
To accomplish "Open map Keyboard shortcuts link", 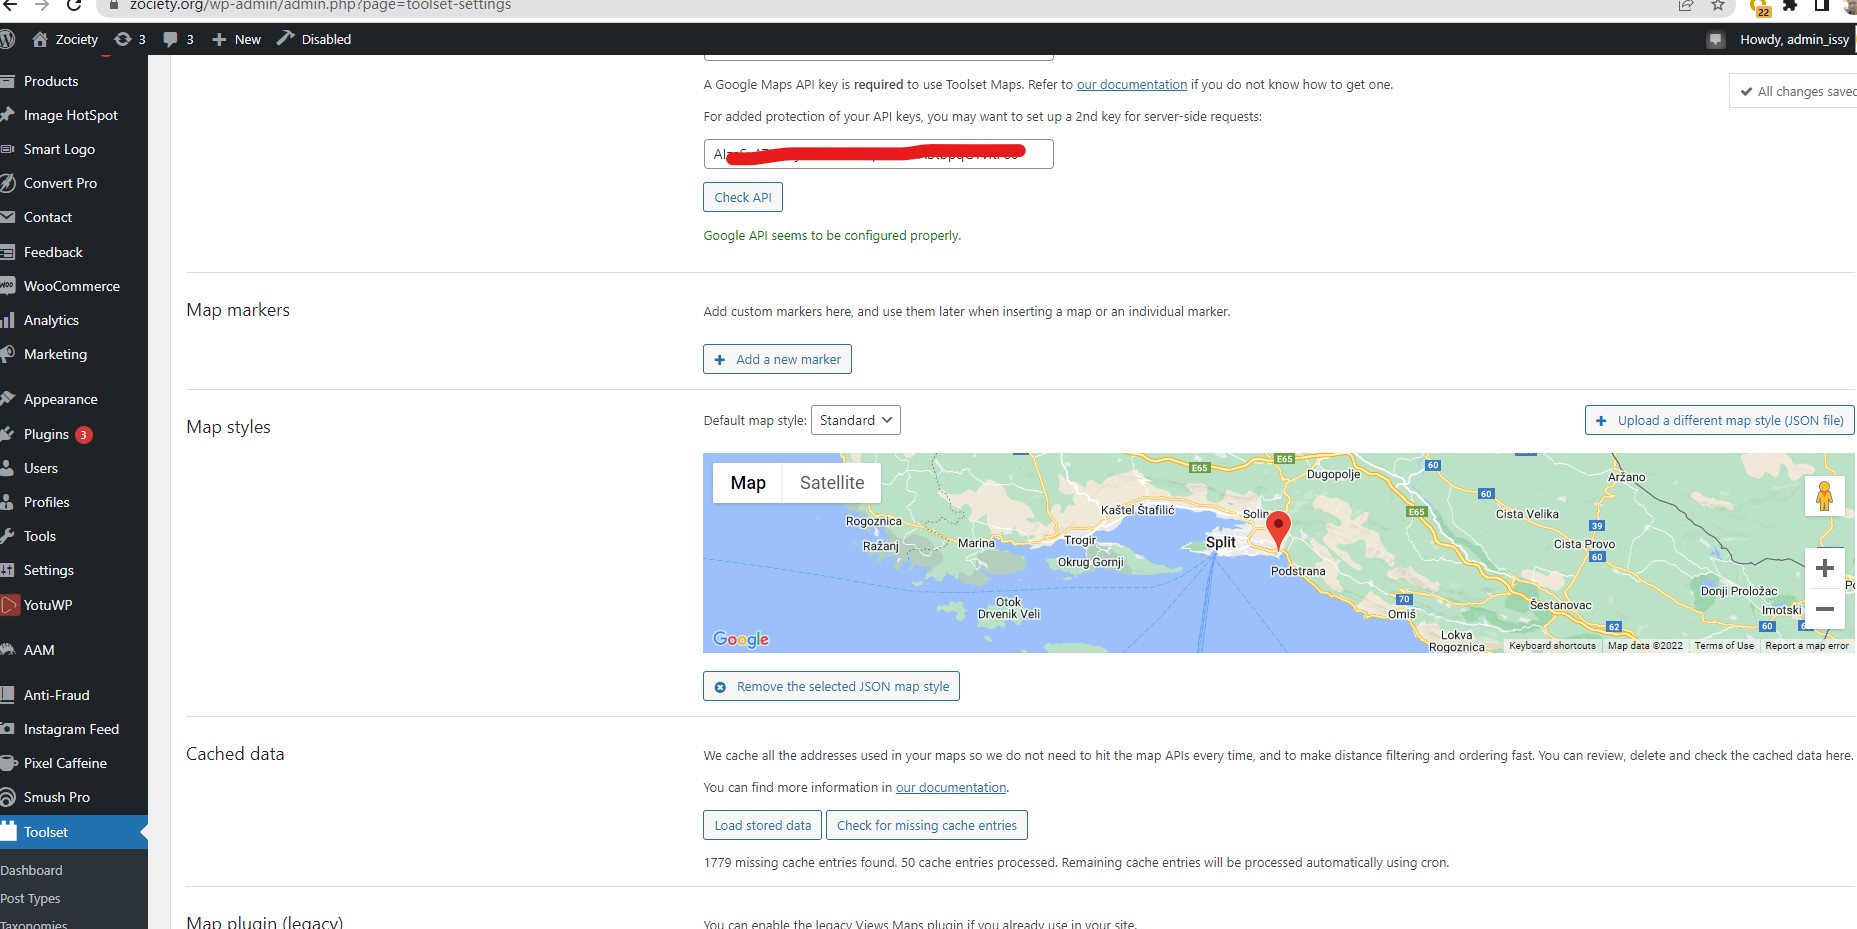I will click(1552, 646).
